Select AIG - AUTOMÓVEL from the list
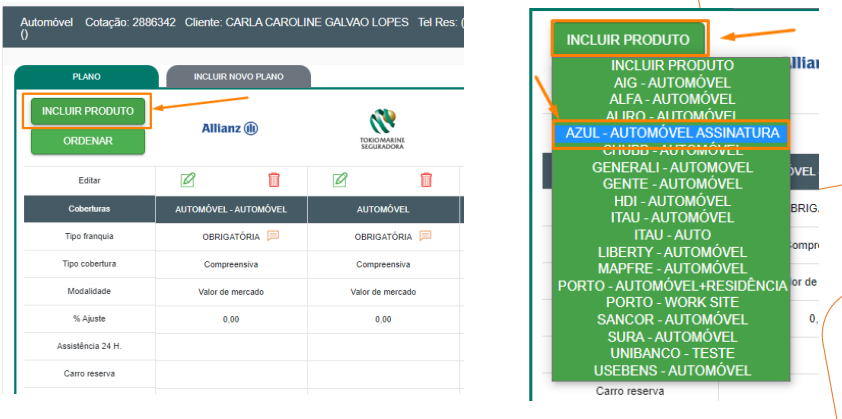The image size is (842, 419). [x=672, y=83]
